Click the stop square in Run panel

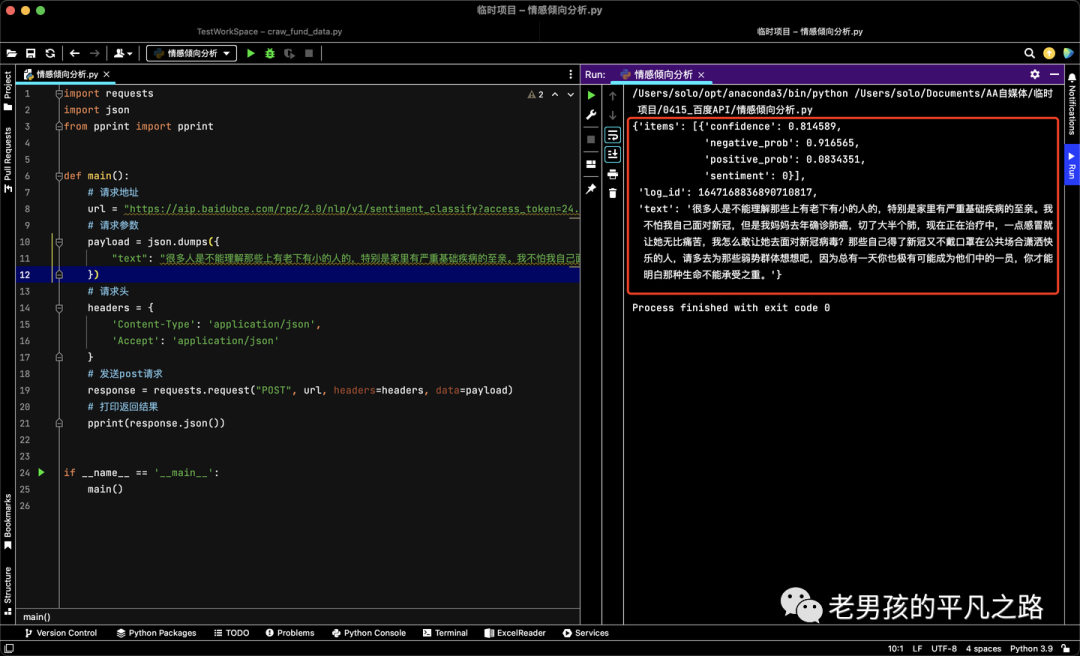click(x=591, y=139)
